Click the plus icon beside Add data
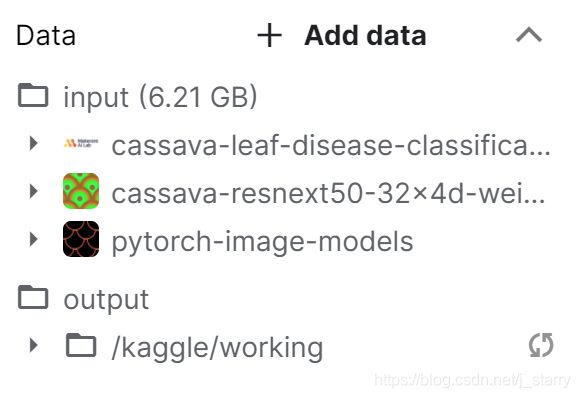Image resolution: width=580 pixels, height=398 pixels. 269,36
